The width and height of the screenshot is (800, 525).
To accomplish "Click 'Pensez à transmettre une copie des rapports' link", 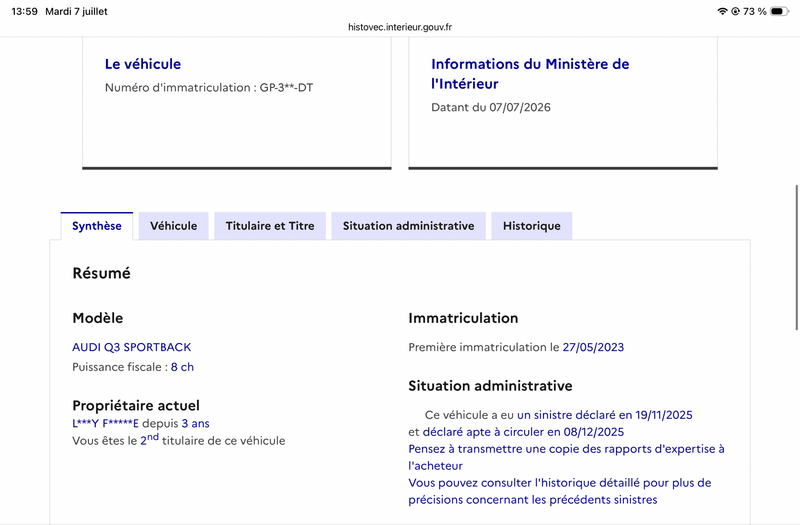I will click(x=566, y=457).
